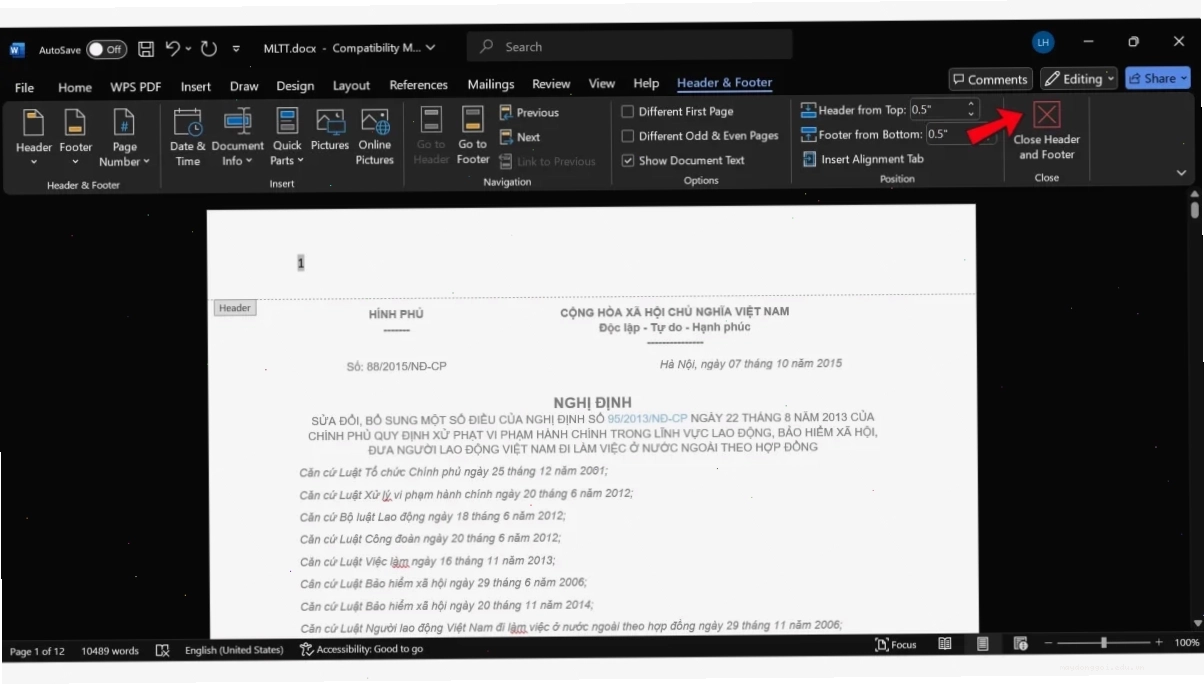The image size is (1204, 684).
Task: Select the Print Layout view button
Action: (983, 644)
